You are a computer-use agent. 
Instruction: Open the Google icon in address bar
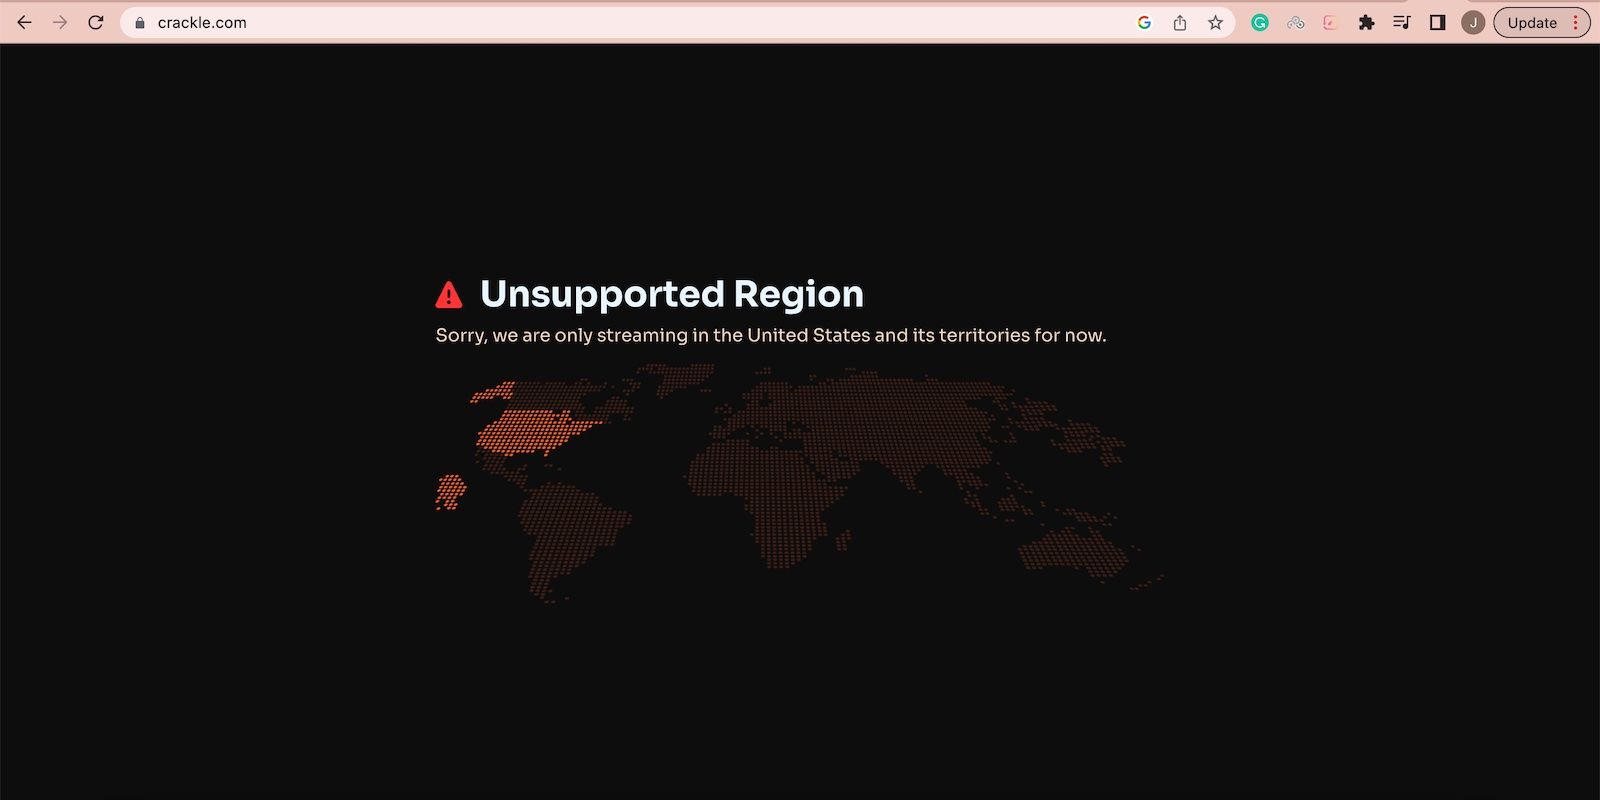point(1144,23)
